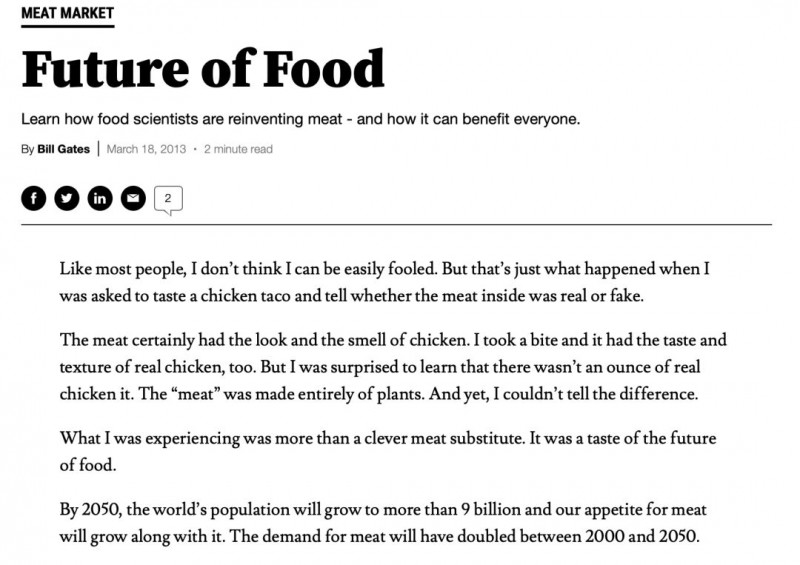Share the article via email icon
The image size is (800, 565).
[x=132, y=198]
